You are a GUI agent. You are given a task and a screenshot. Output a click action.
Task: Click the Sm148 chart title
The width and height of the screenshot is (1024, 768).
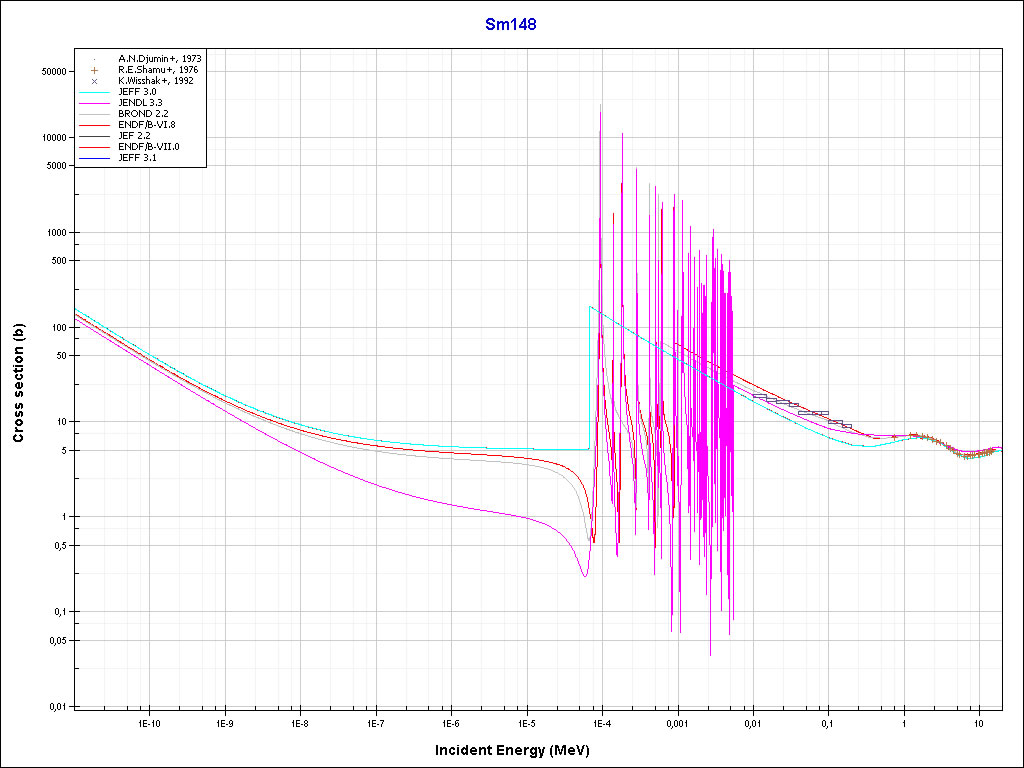click(512, 25)
